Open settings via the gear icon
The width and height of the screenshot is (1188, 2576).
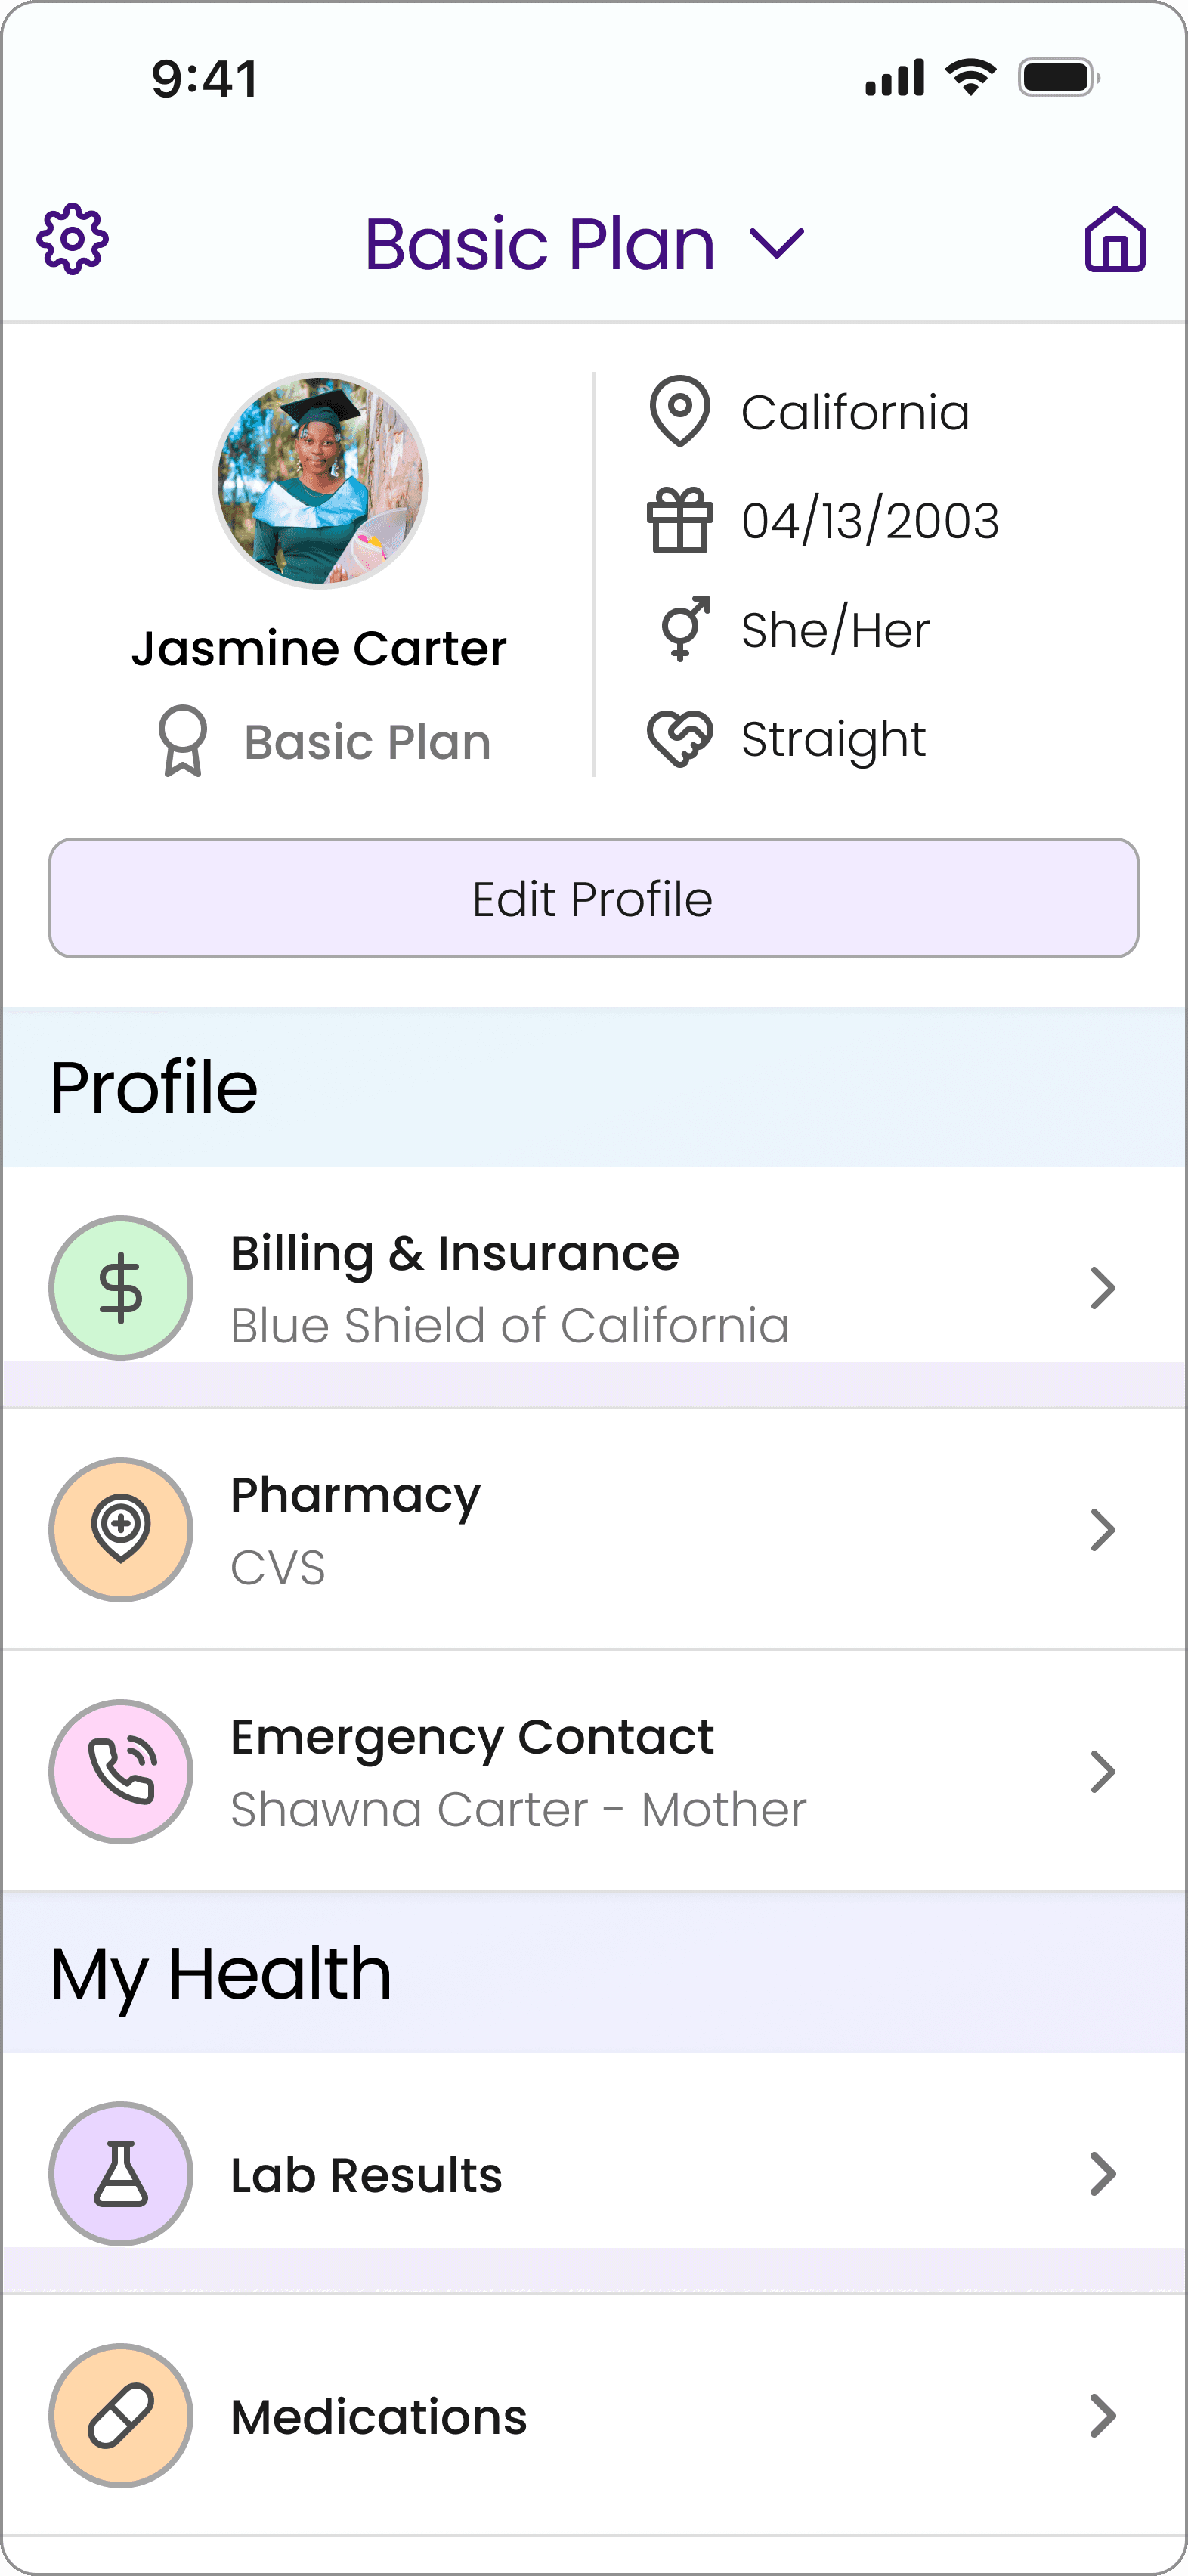[73, 240]
